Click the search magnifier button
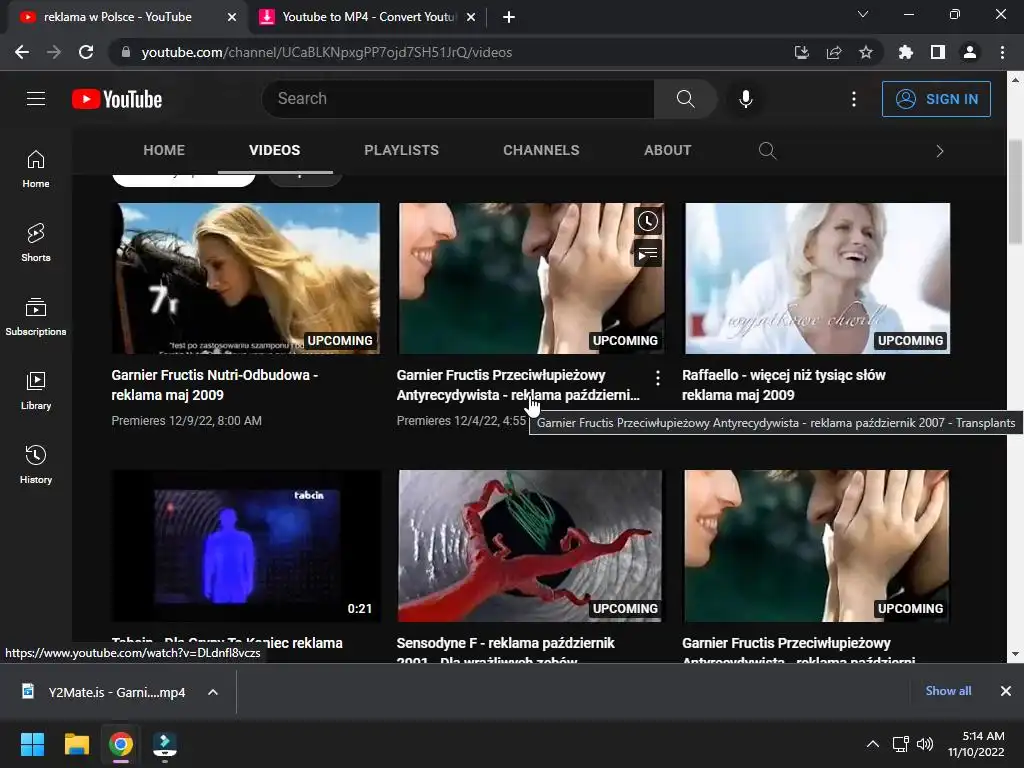 [x=685, y=99]
